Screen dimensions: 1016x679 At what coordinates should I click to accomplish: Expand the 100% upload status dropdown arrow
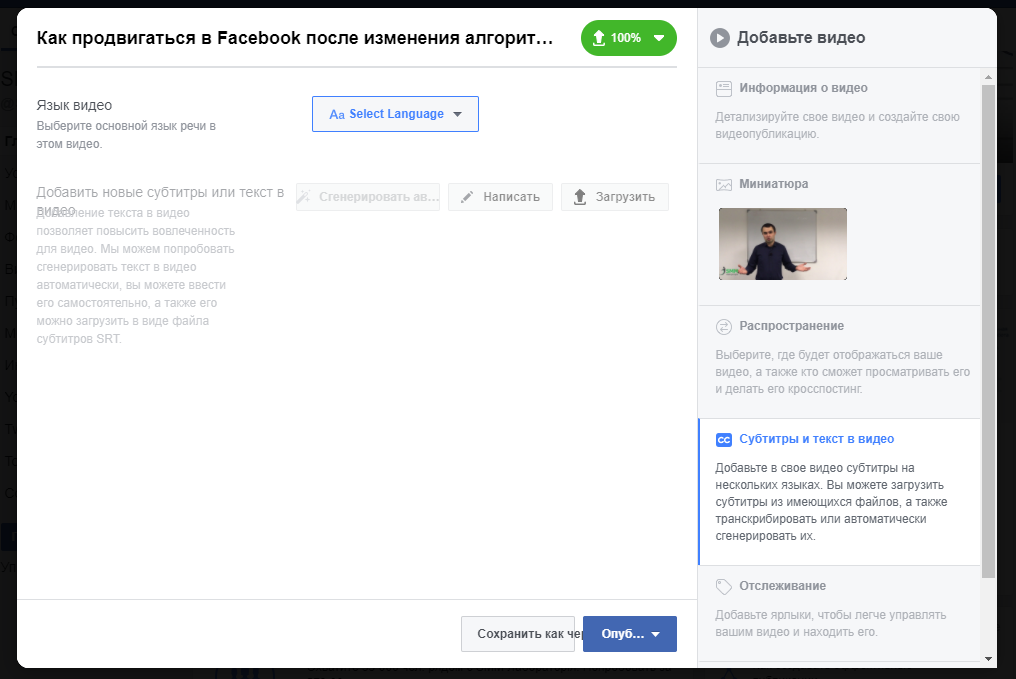(x=659, y=38)
